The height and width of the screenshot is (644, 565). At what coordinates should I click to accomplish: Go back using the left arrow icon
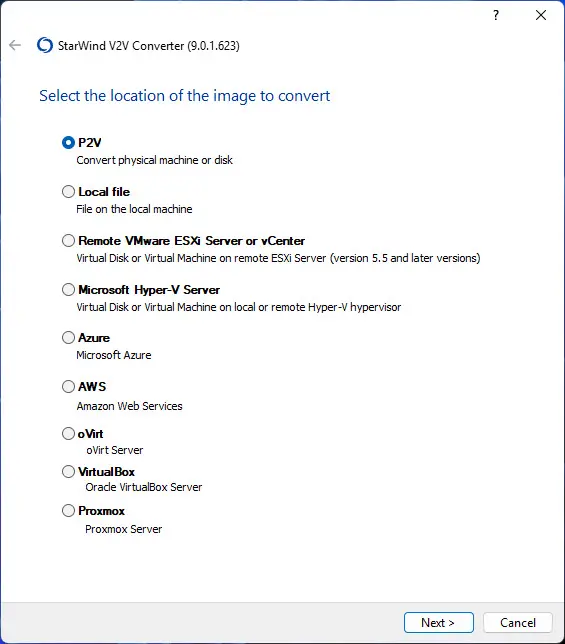tap(15, 45)
